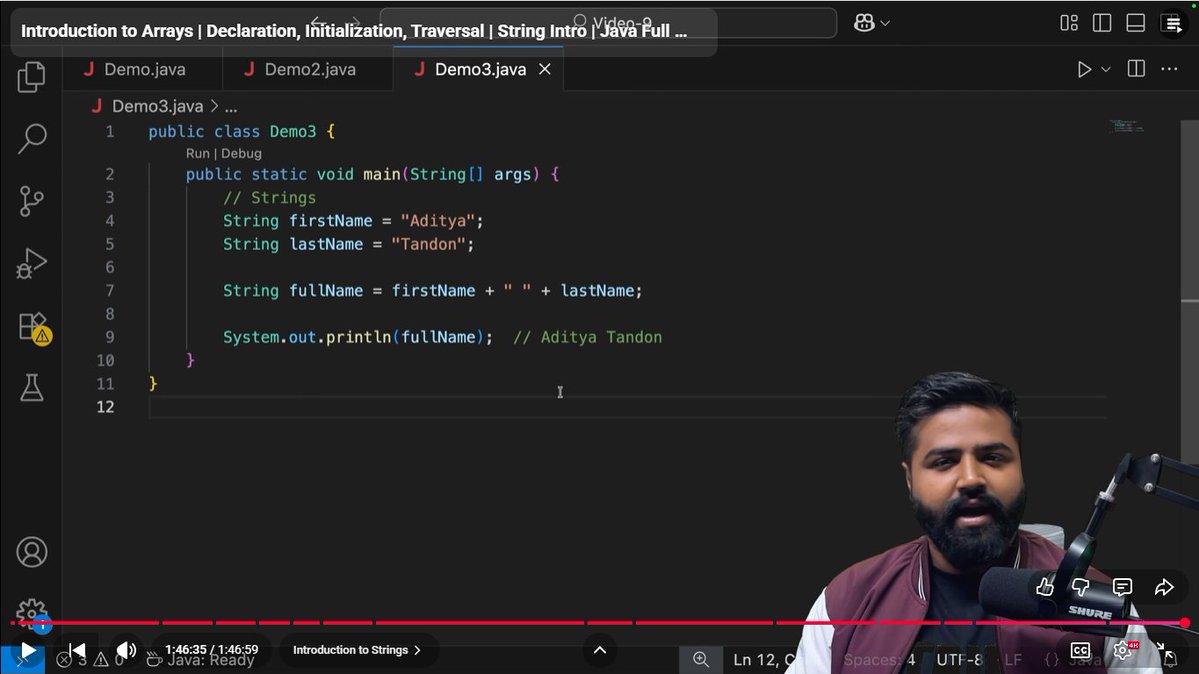Viewport: 1199px width, 674px height.
Task: Go to the previous video
Action: [76, 650]
